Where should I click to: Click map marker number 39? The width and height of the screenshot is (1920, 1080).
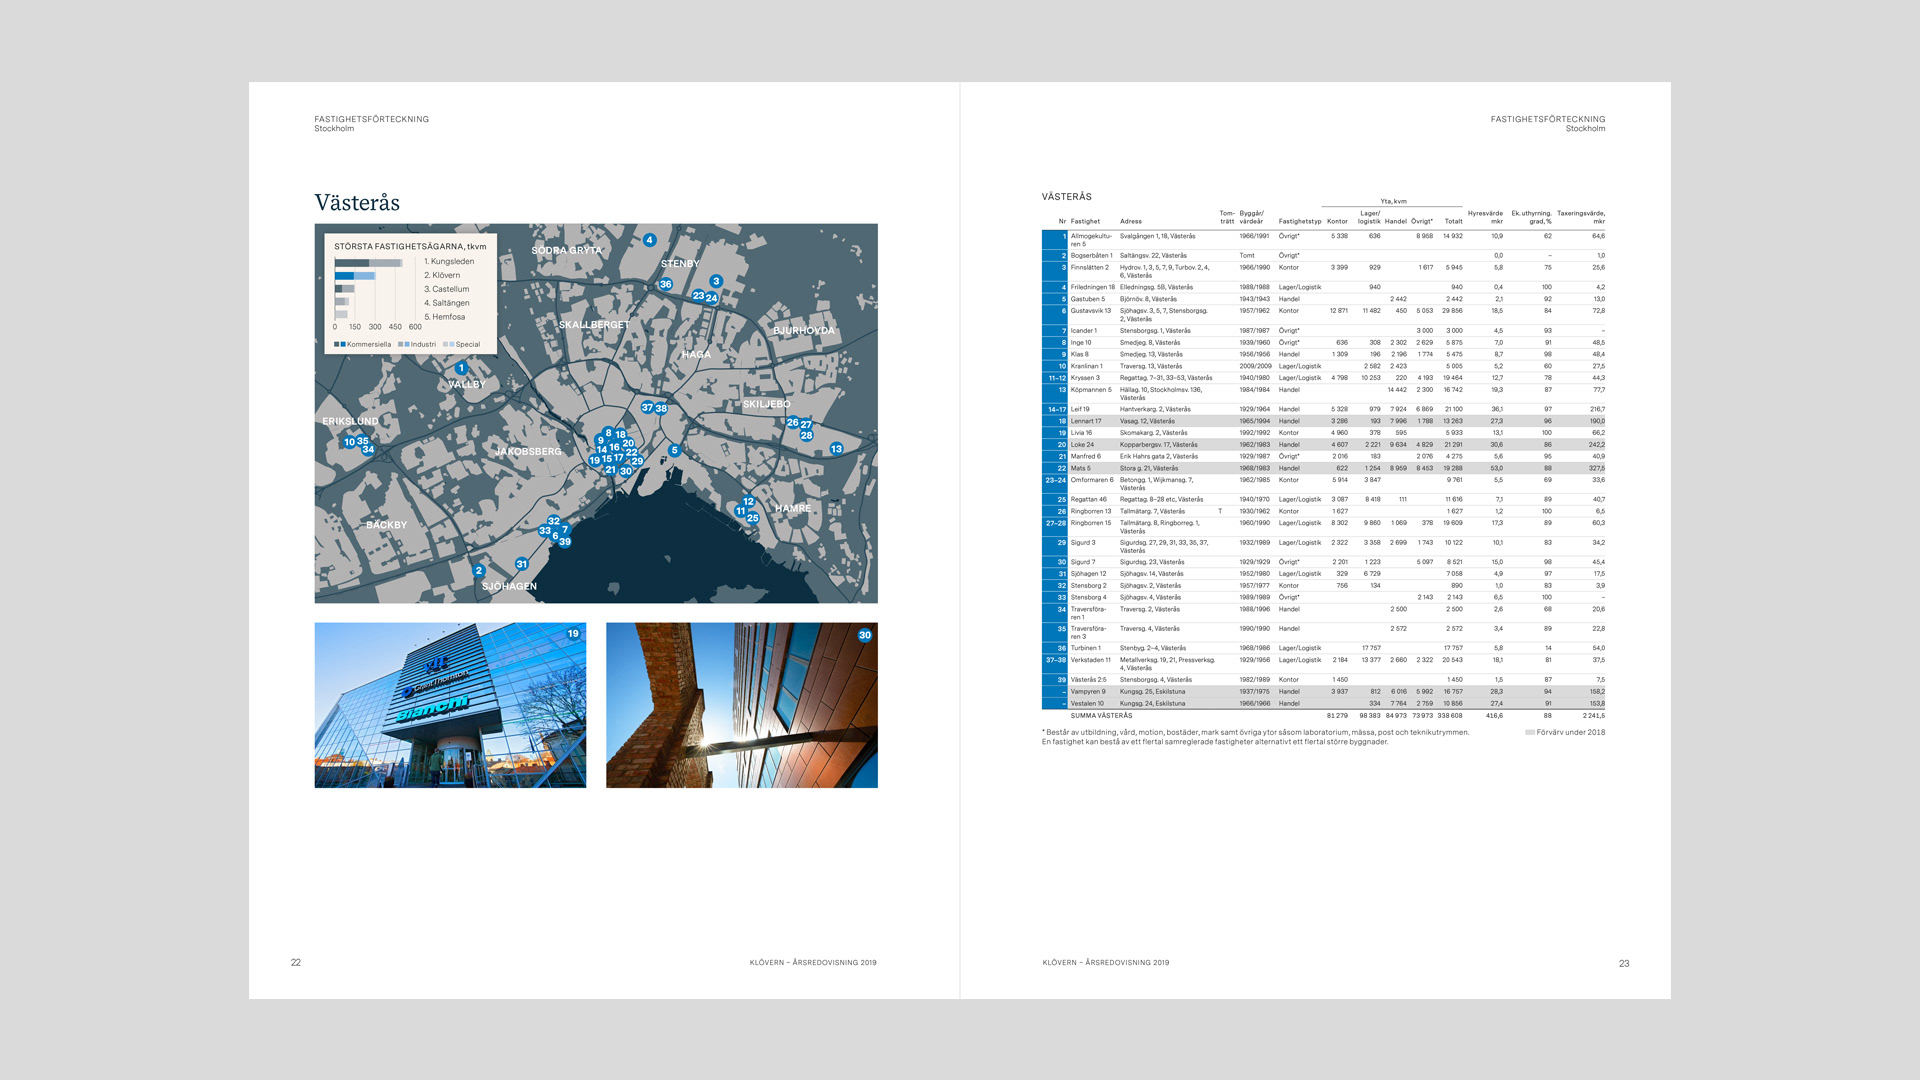(565, 541)
